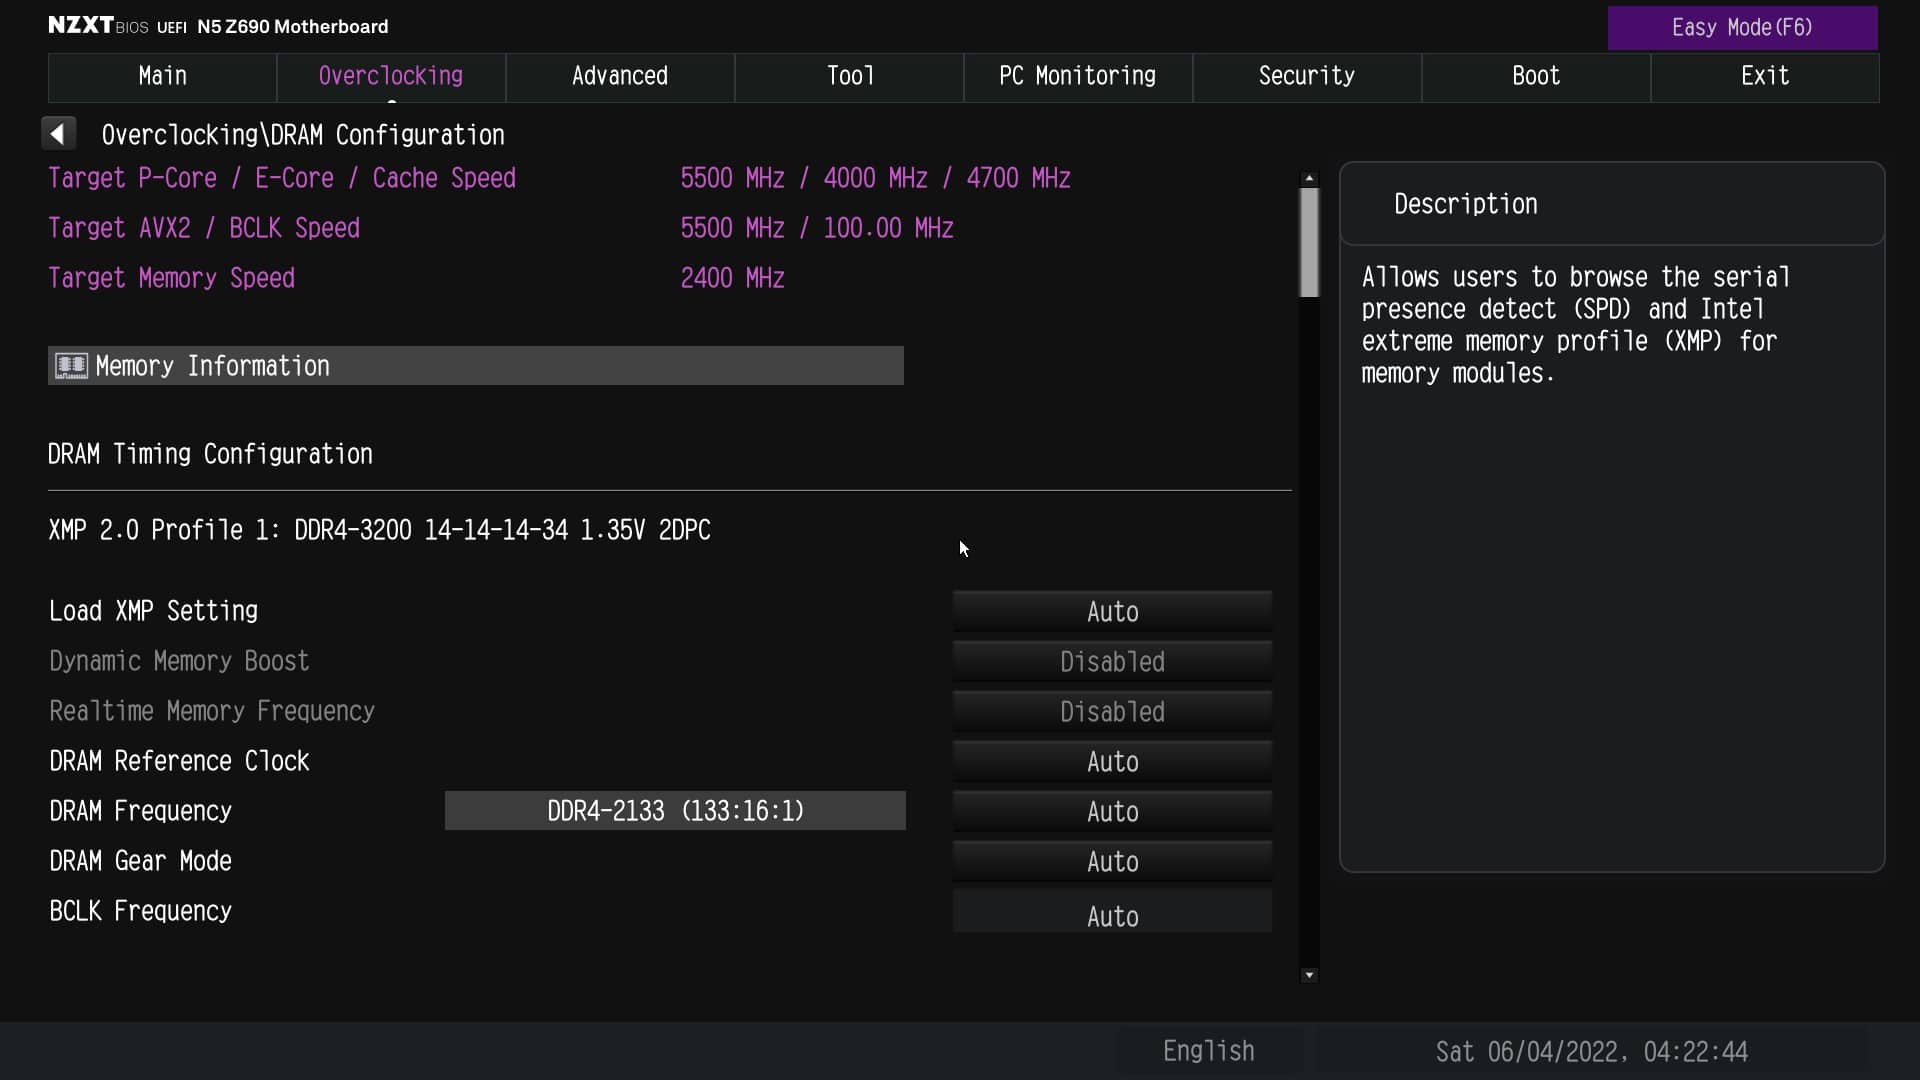Open Memory Information entry
1920x1080 pixels.
click(x=476, y=366)
